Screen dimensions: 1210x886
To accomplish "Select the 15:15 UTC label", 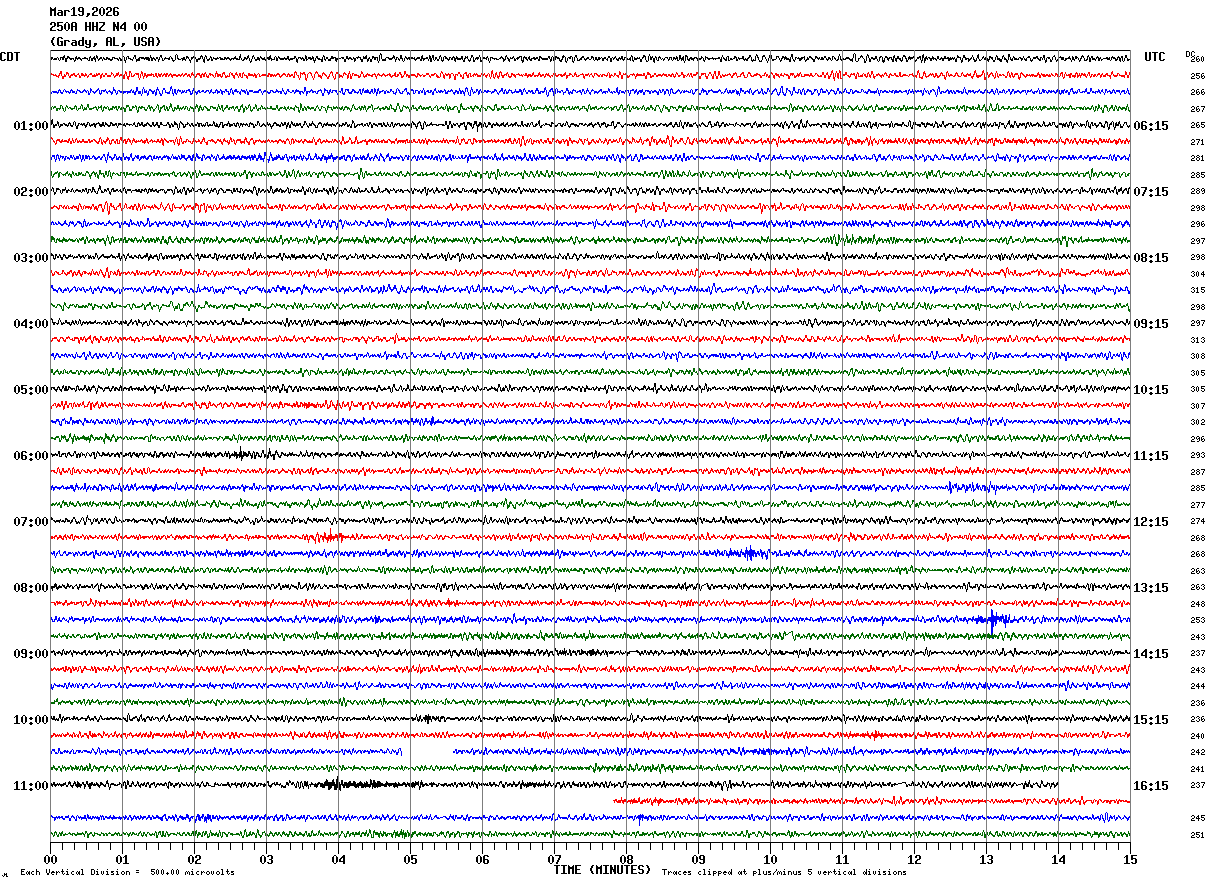I will click(x=1151, y=720).
